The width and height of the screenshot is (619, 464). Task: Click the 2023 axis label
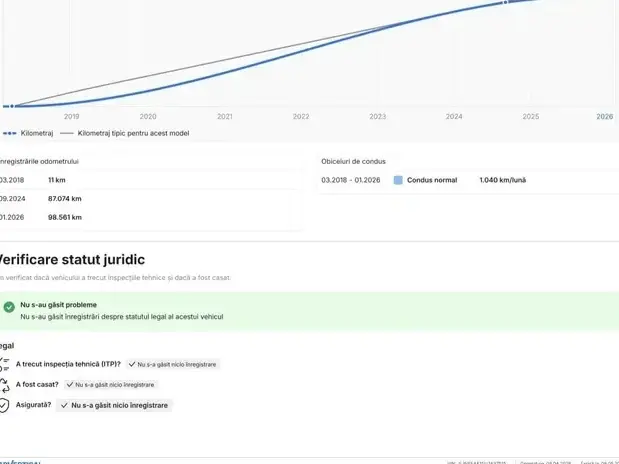point(377,116)
